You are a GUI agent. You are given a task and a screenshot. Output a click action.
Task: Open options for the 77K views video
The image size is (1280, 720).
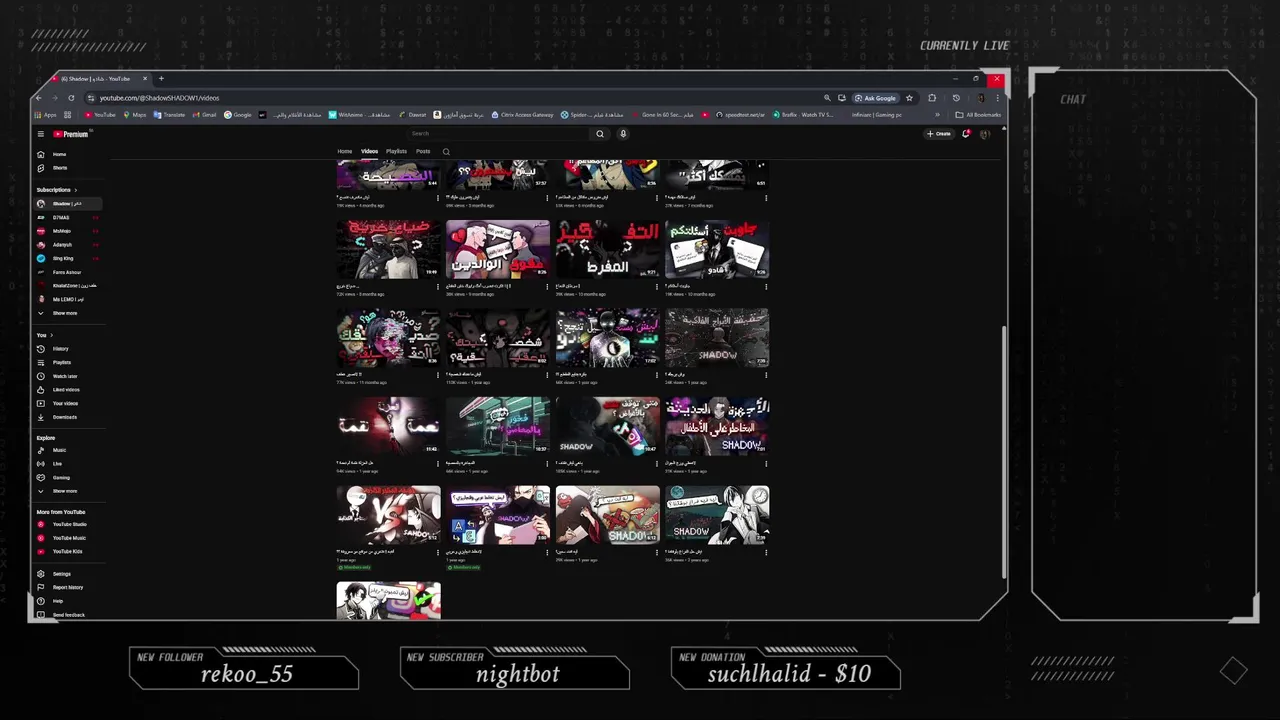438,374
